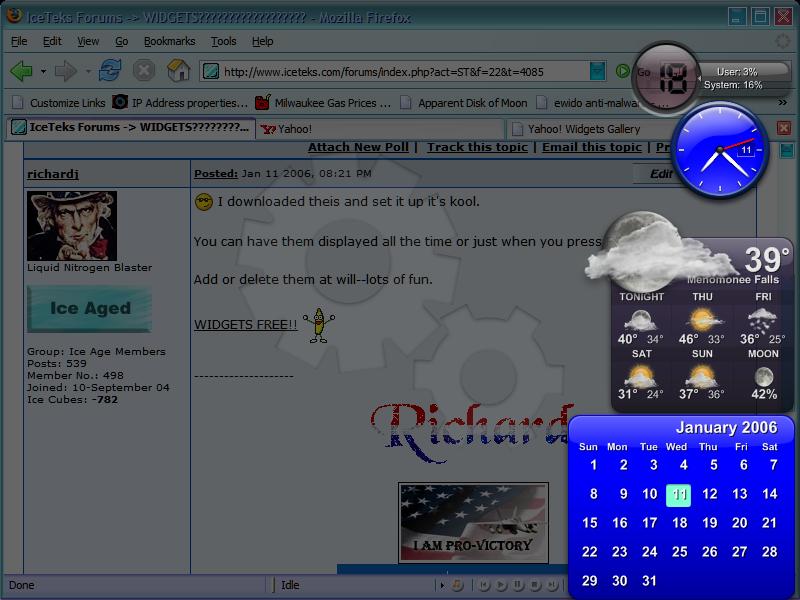Click richardj's Uncle Sam avatar image

click(x=72, y=226)
